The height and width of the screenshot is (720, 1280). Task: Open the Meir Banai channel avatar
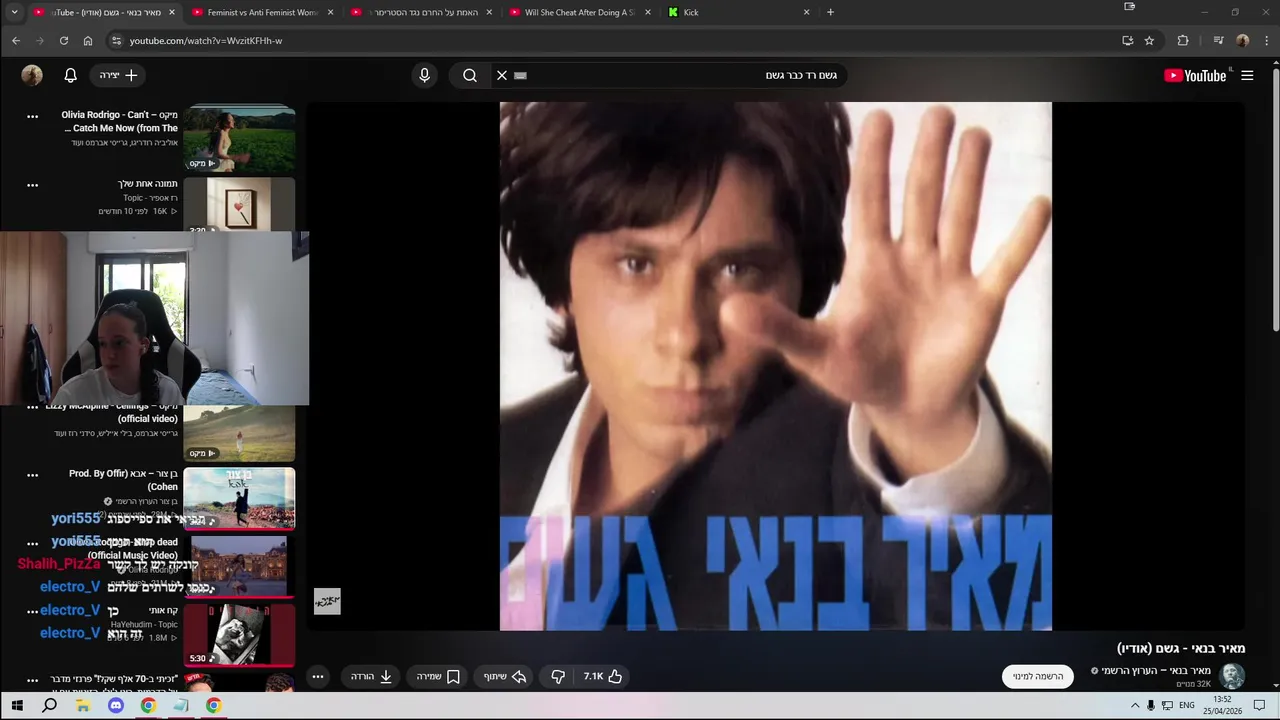(x=1232, y=676)
